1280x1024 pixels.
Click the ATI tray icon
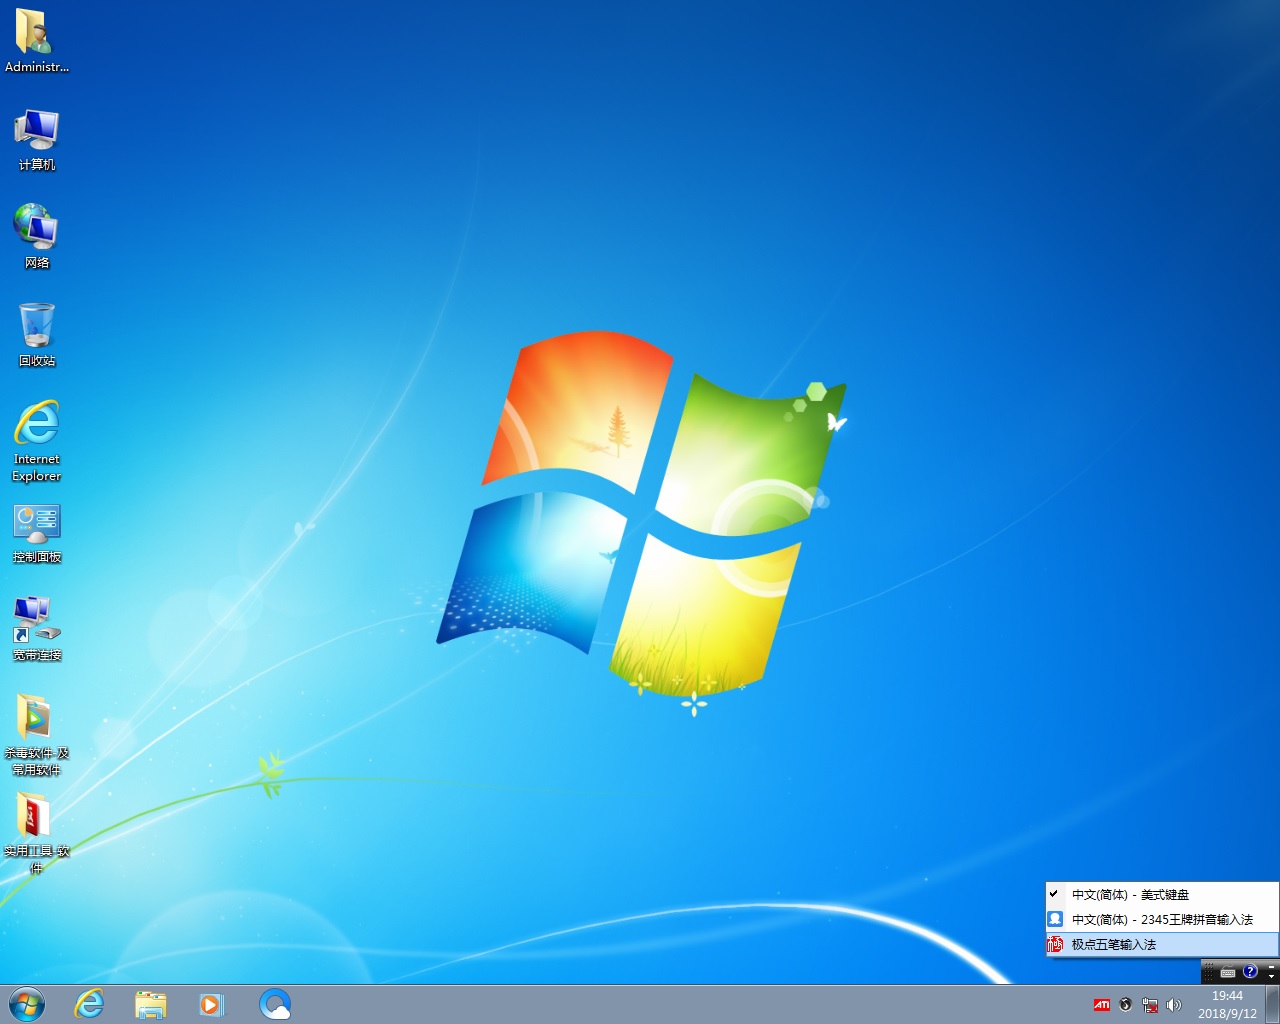tap(1101, 1005)
